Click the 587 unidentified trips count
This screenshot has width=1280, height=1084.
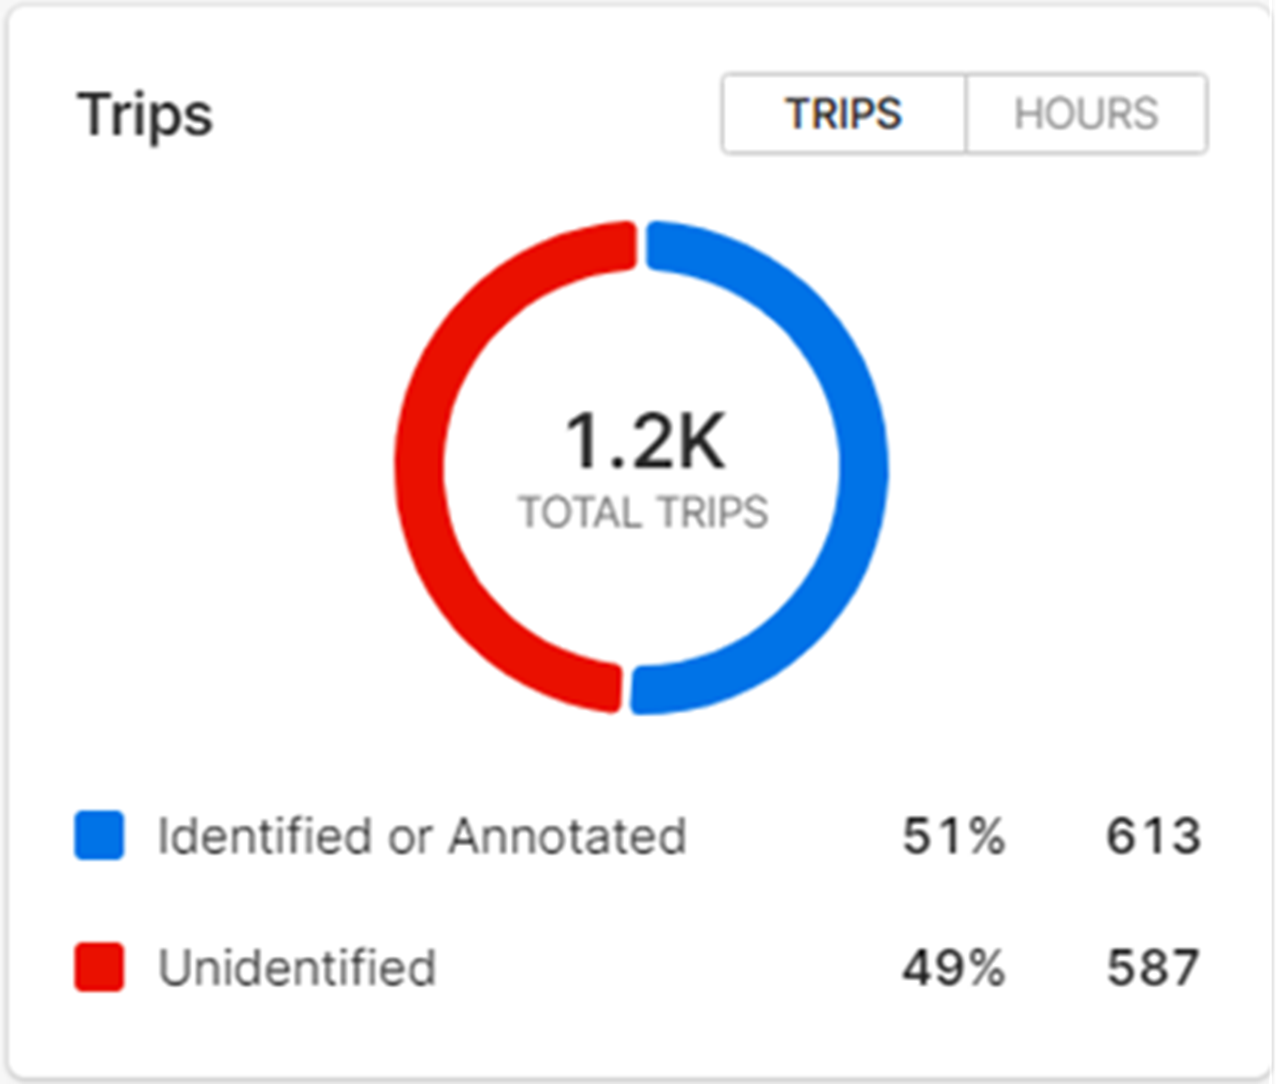point(1153,968)
